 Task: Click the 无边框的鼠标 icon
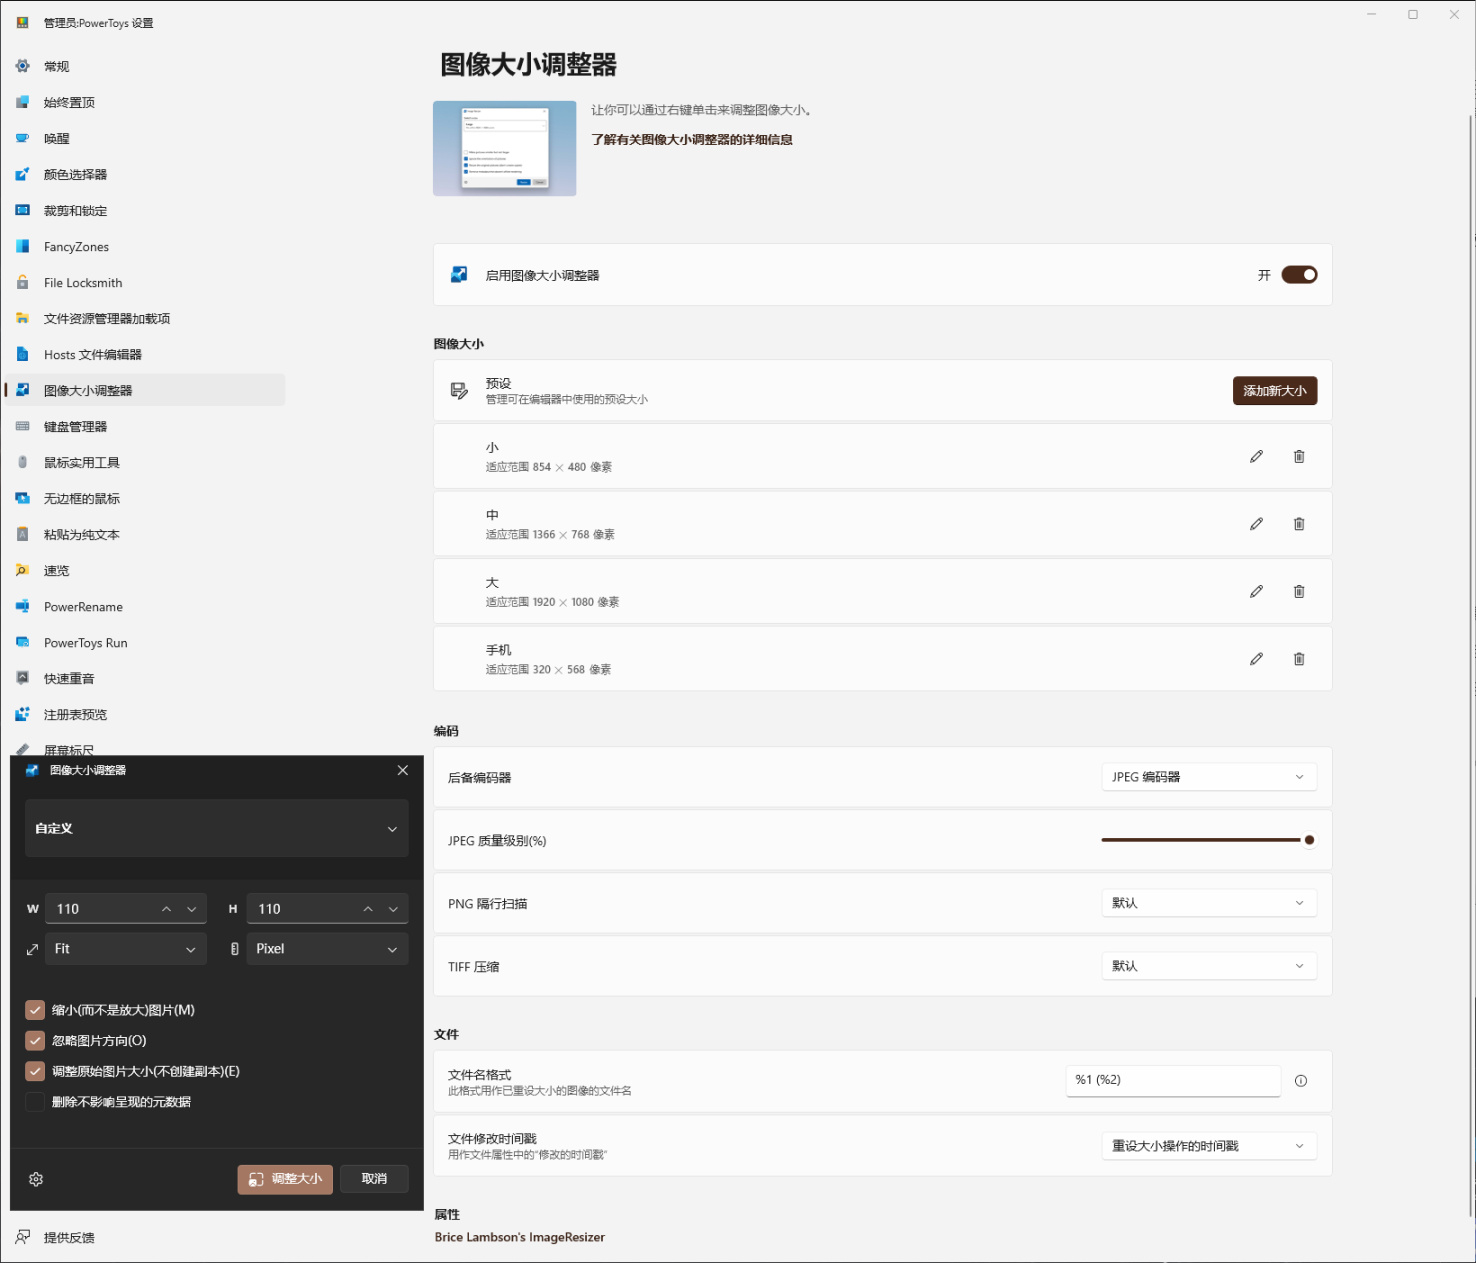pos(22,498)
